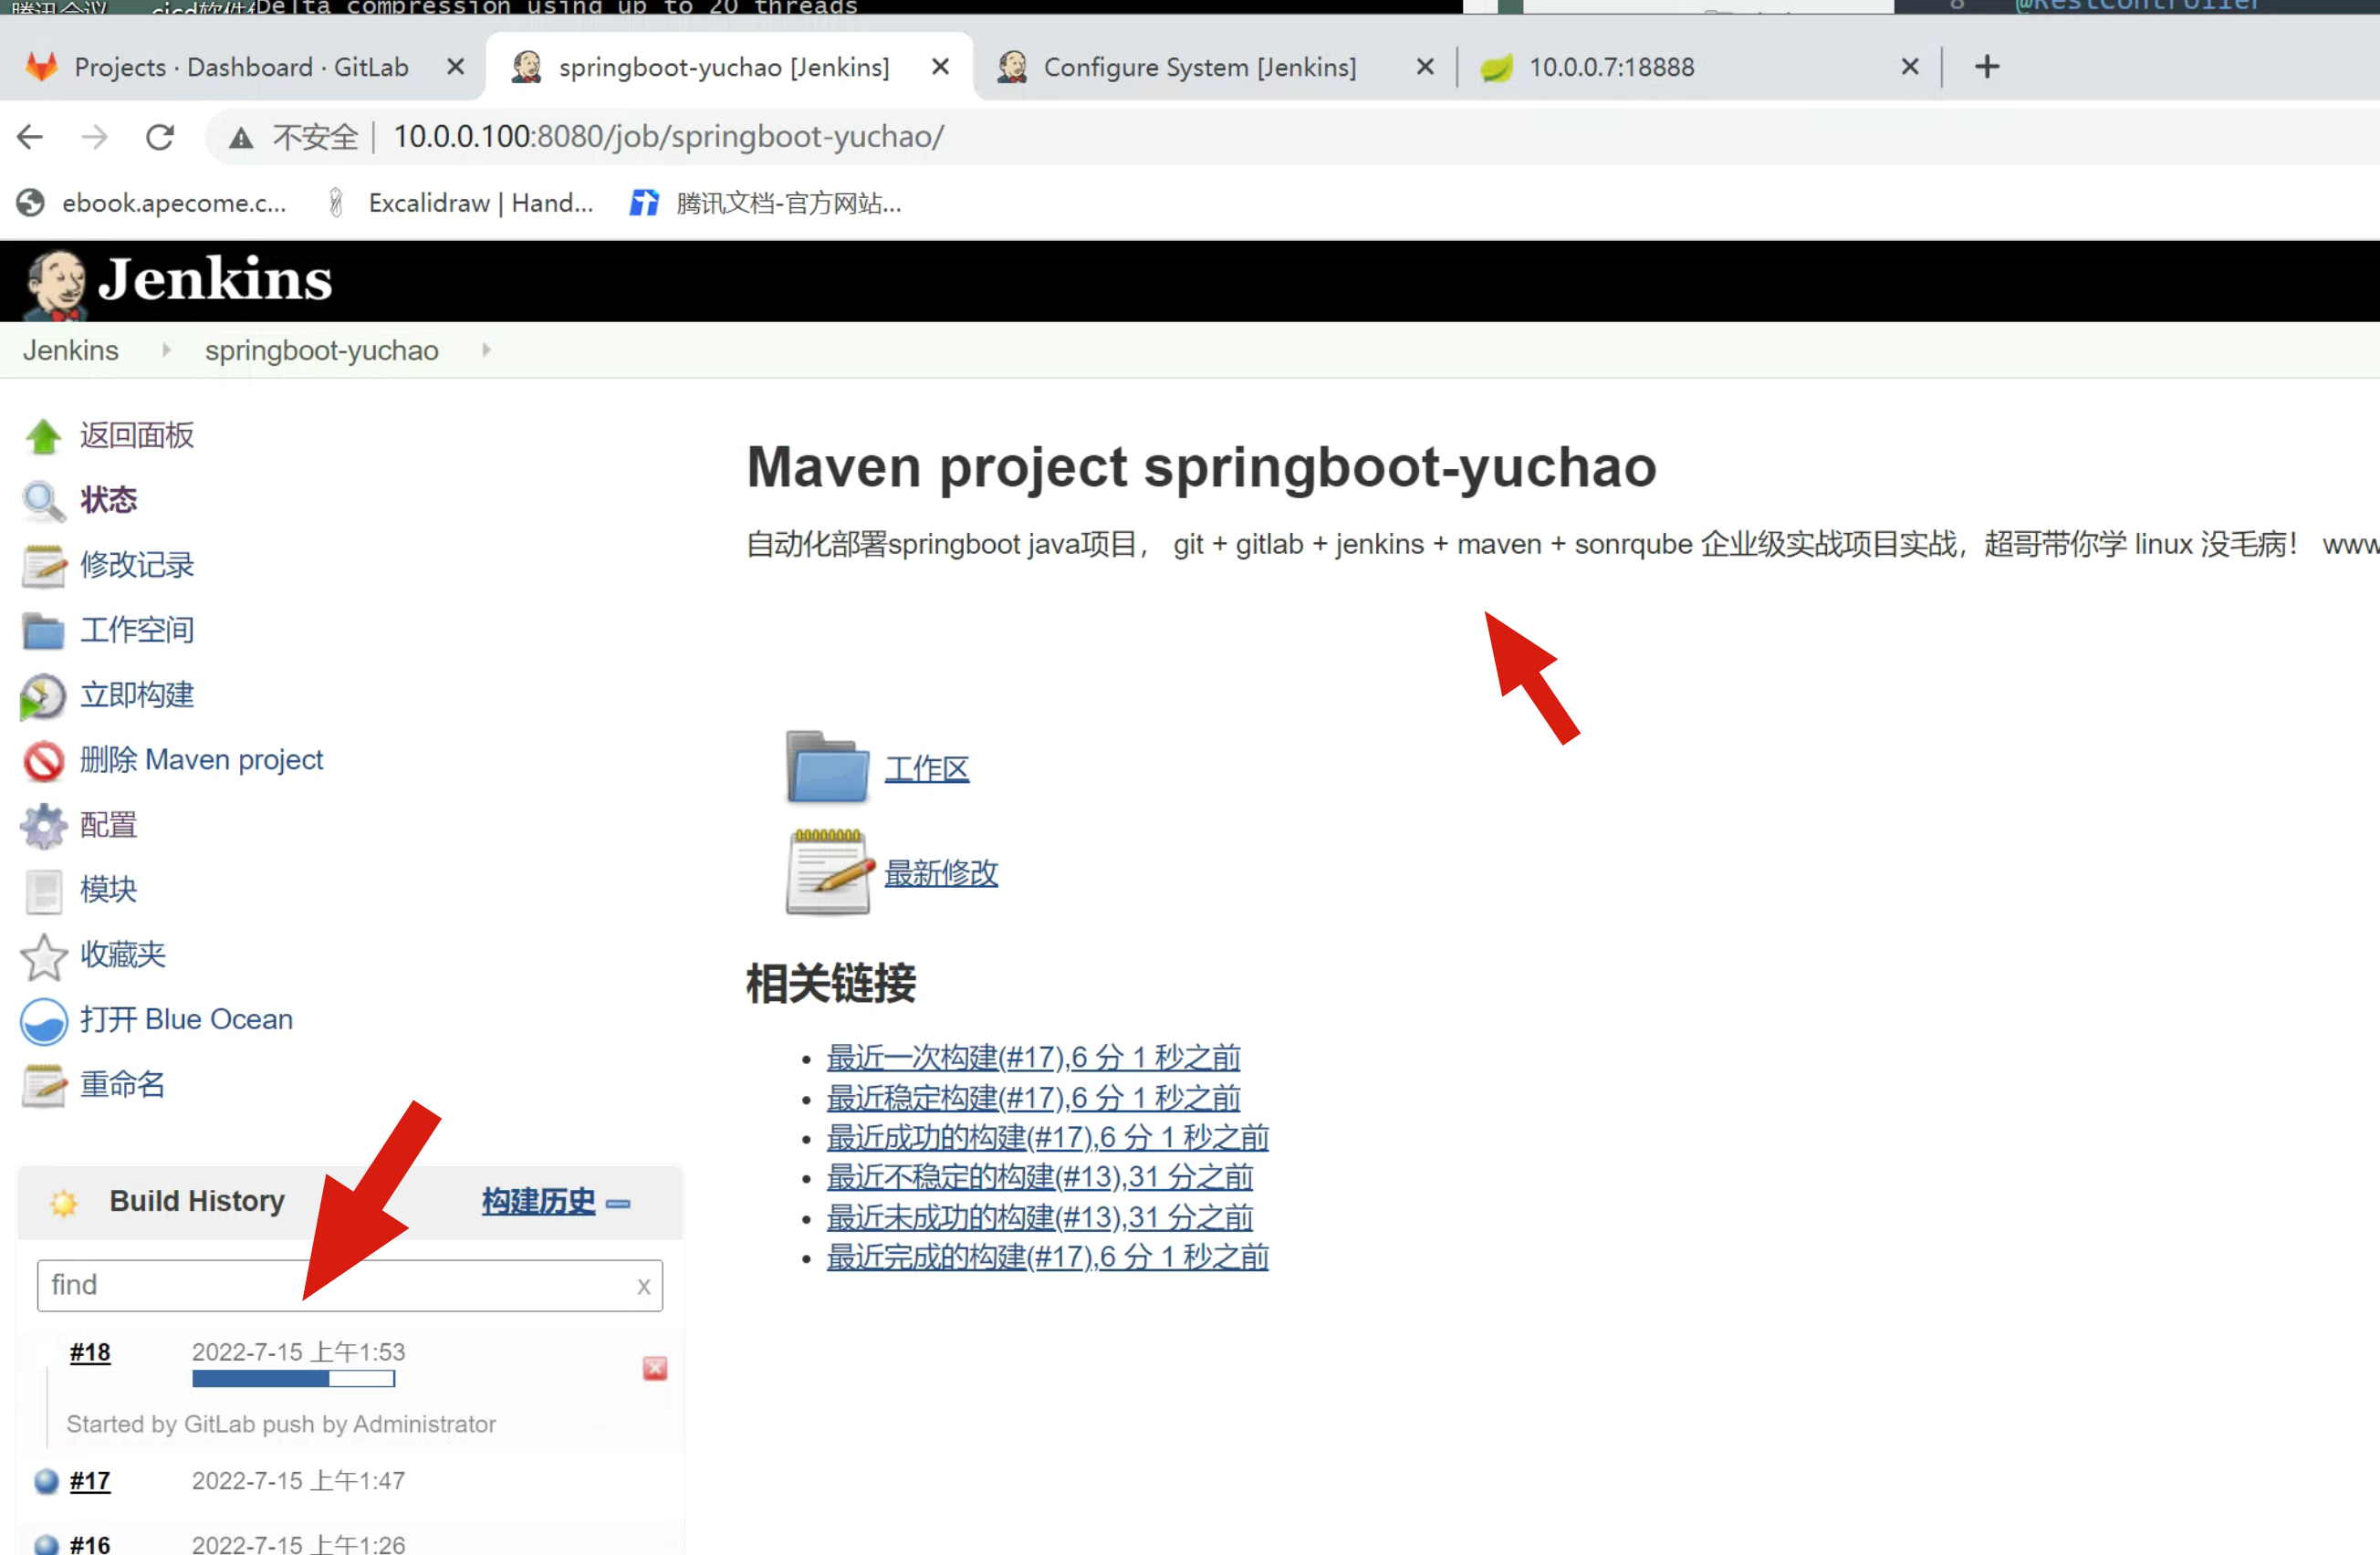Cancel build #18 with red X
The height and width of the screenshot is (1555, 2380).
654,1368
